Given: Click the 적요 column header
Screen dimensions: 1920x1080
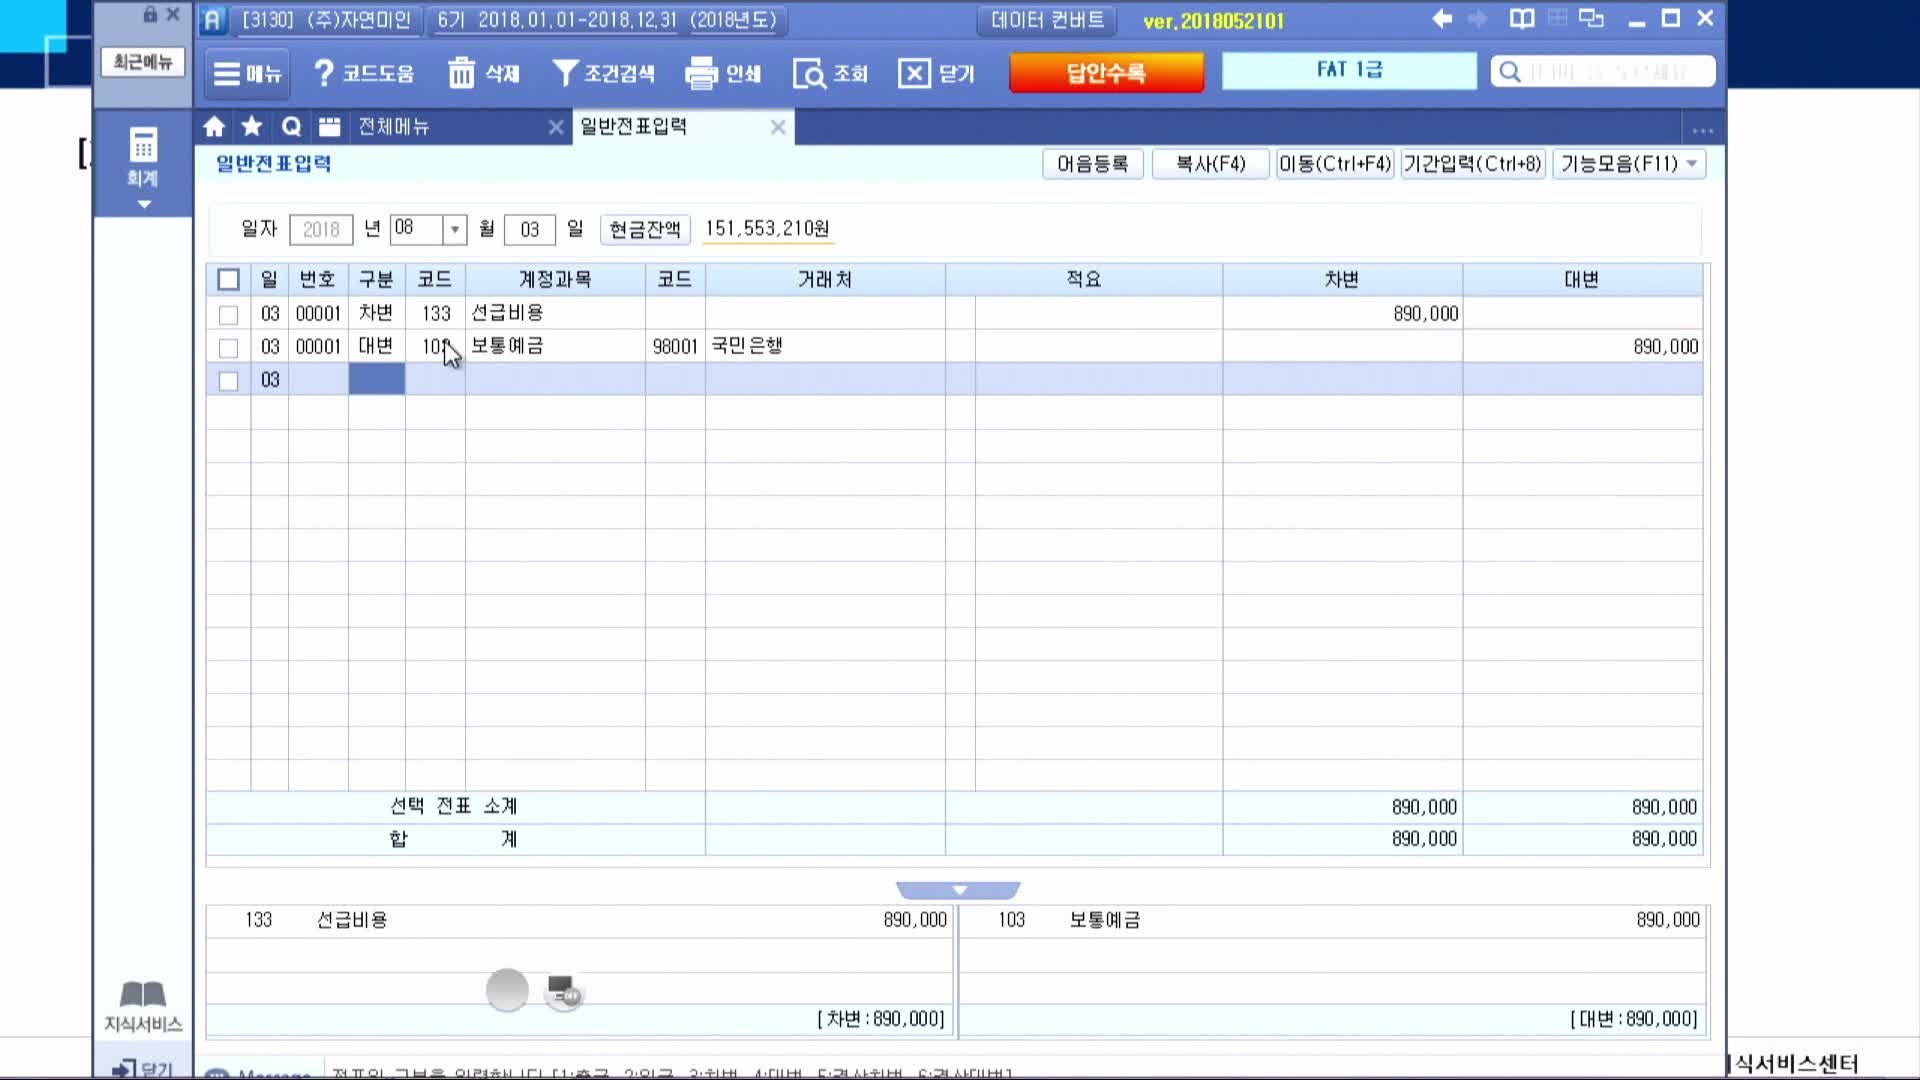Looking at the screenshot, I should (x=1084, y=280).
